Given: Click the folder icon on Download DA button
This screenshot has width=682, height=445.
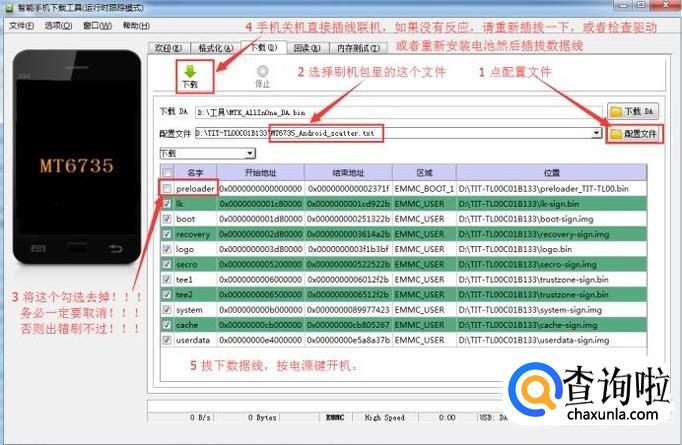Looking at the screenshot, I should [x=615, y=112].
